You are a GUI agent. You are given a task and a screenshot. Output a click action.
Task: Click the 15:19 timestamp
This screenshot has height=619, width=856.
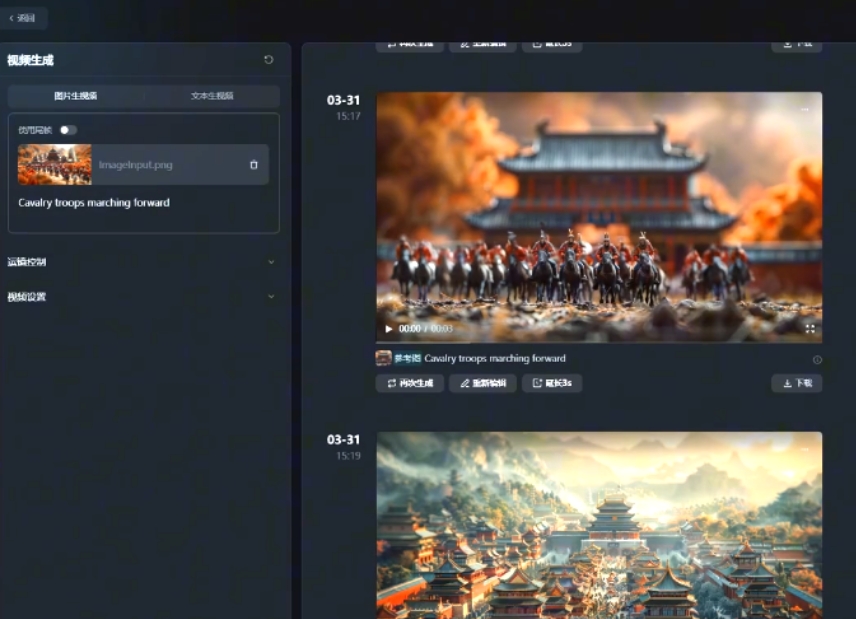348,456
